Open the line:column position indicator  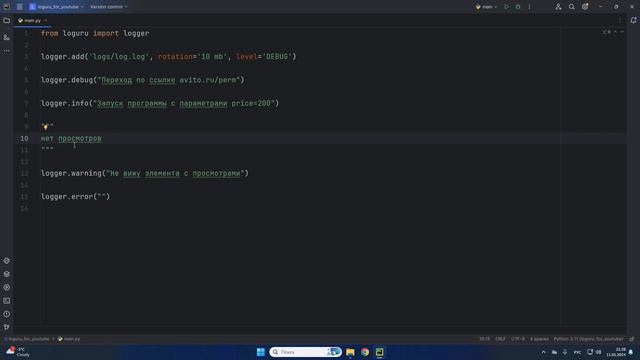coord(484,339)
